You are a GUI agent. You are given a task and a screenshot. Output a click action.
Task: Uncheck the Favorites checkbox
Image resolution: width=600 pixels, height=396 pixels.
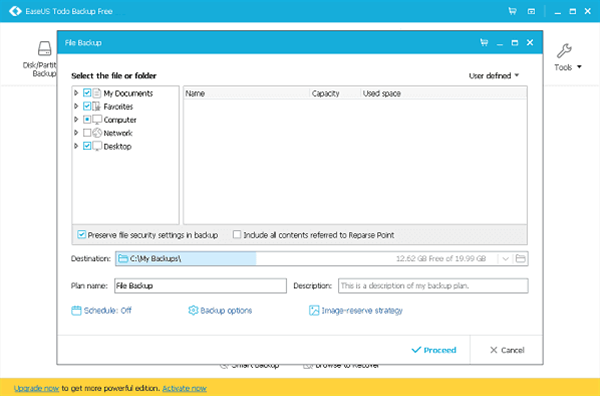tap(87, 106)
